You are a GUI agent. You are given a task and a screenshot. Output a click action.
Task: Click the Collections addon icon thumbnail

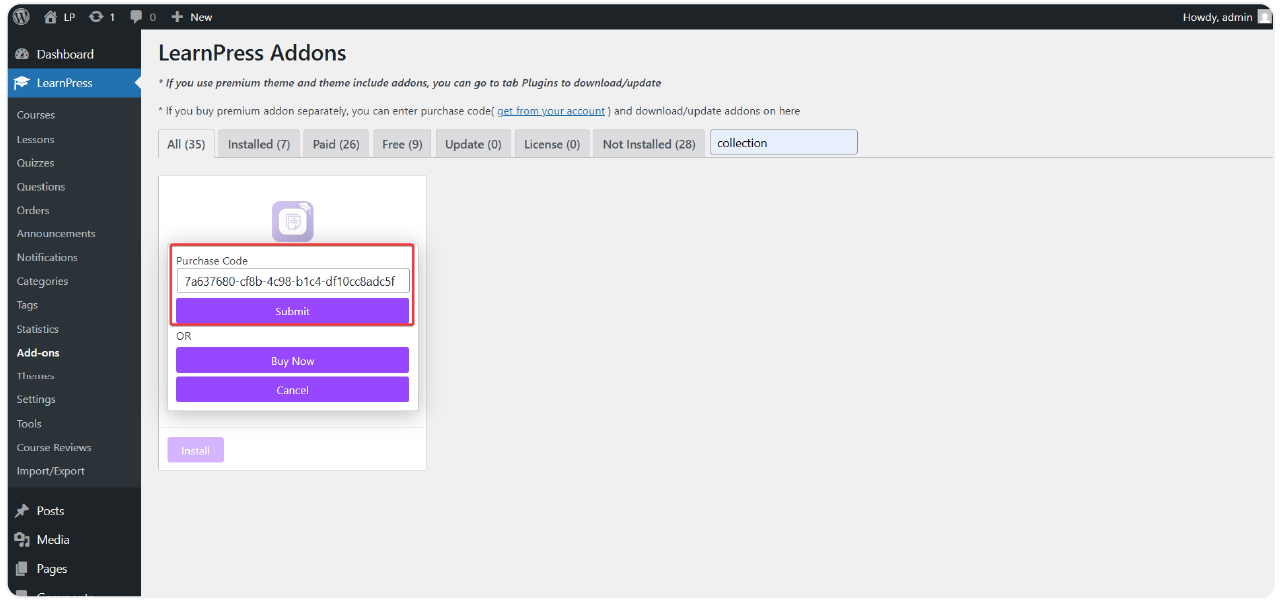293,221
